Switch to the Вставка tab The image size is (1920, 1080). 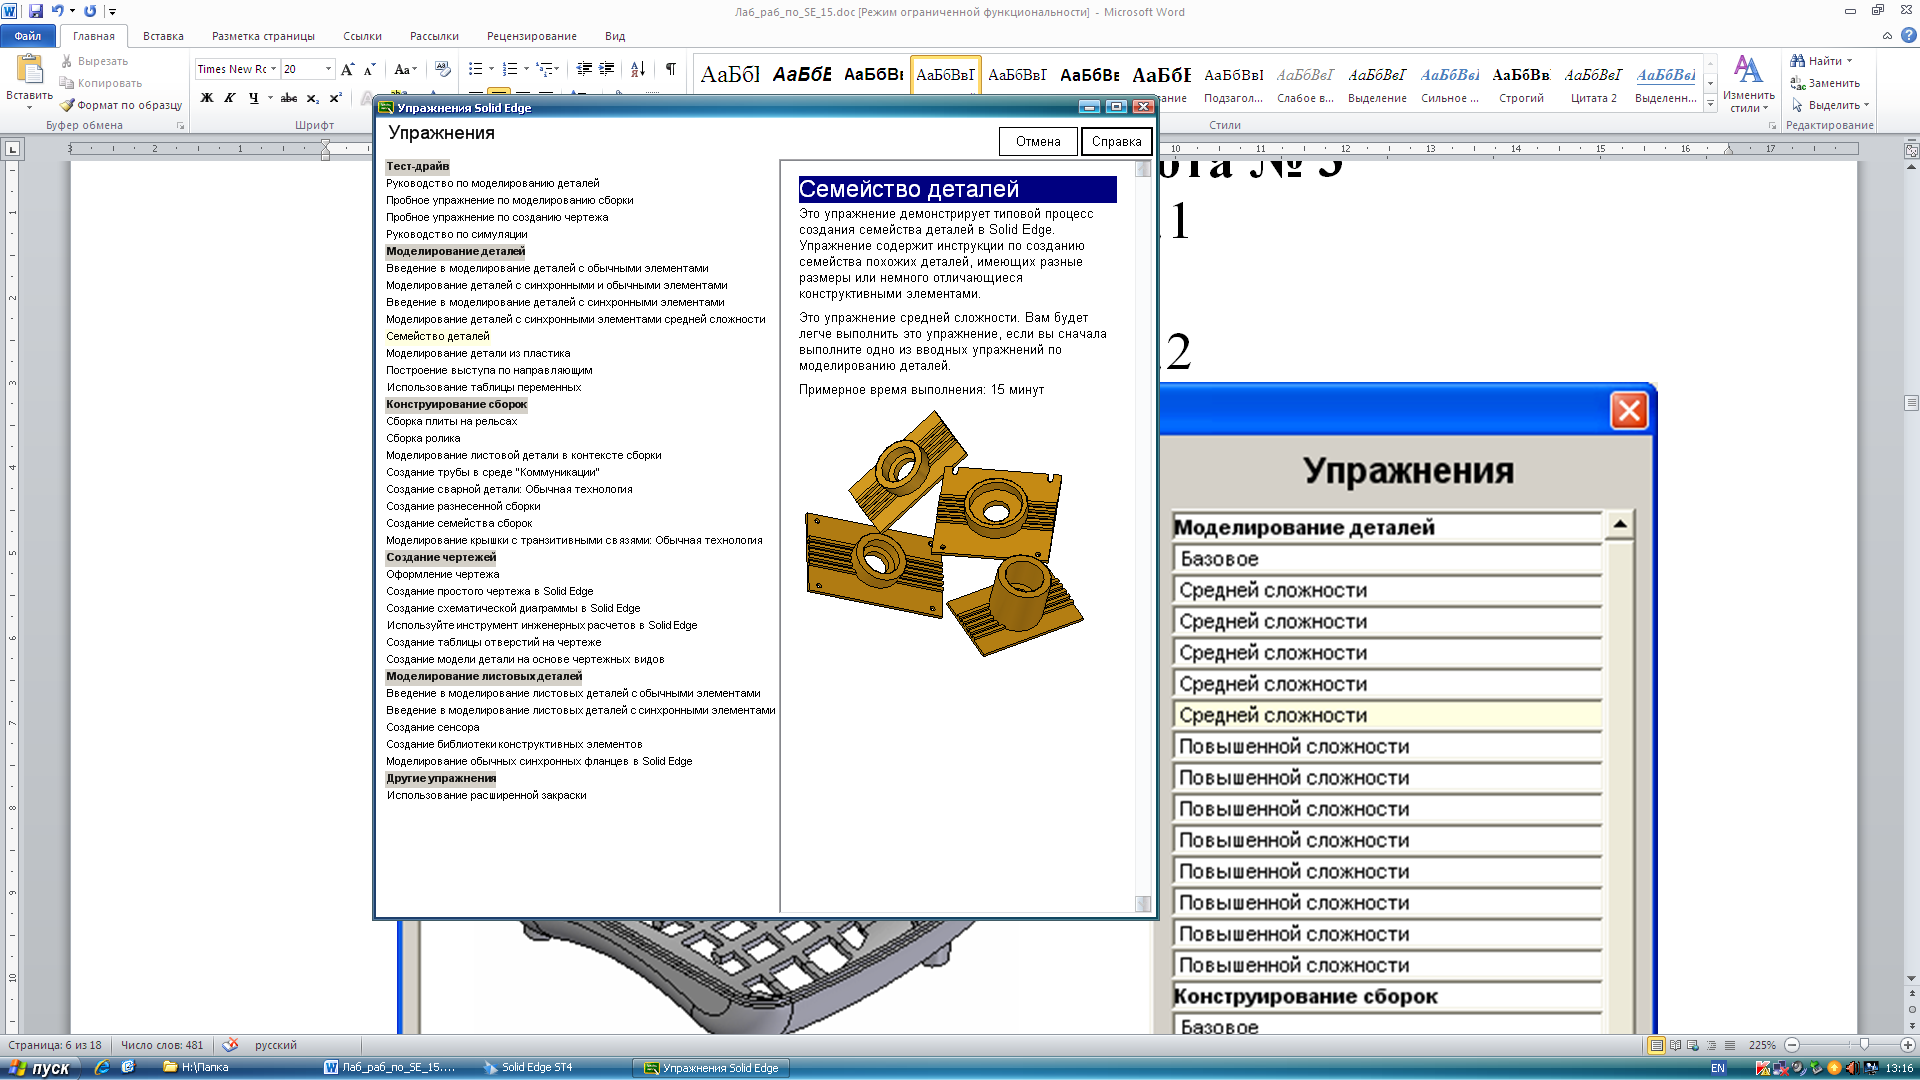(163, 36)
